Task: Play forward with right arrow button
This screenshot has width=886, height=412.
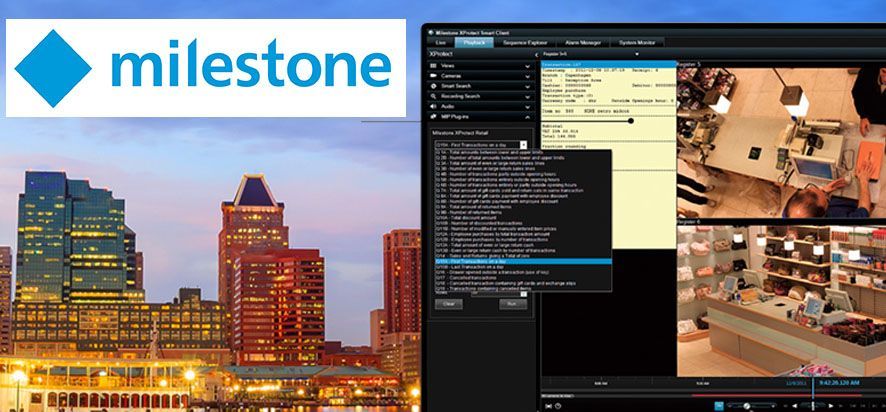Action: click(x=831, y=406)
